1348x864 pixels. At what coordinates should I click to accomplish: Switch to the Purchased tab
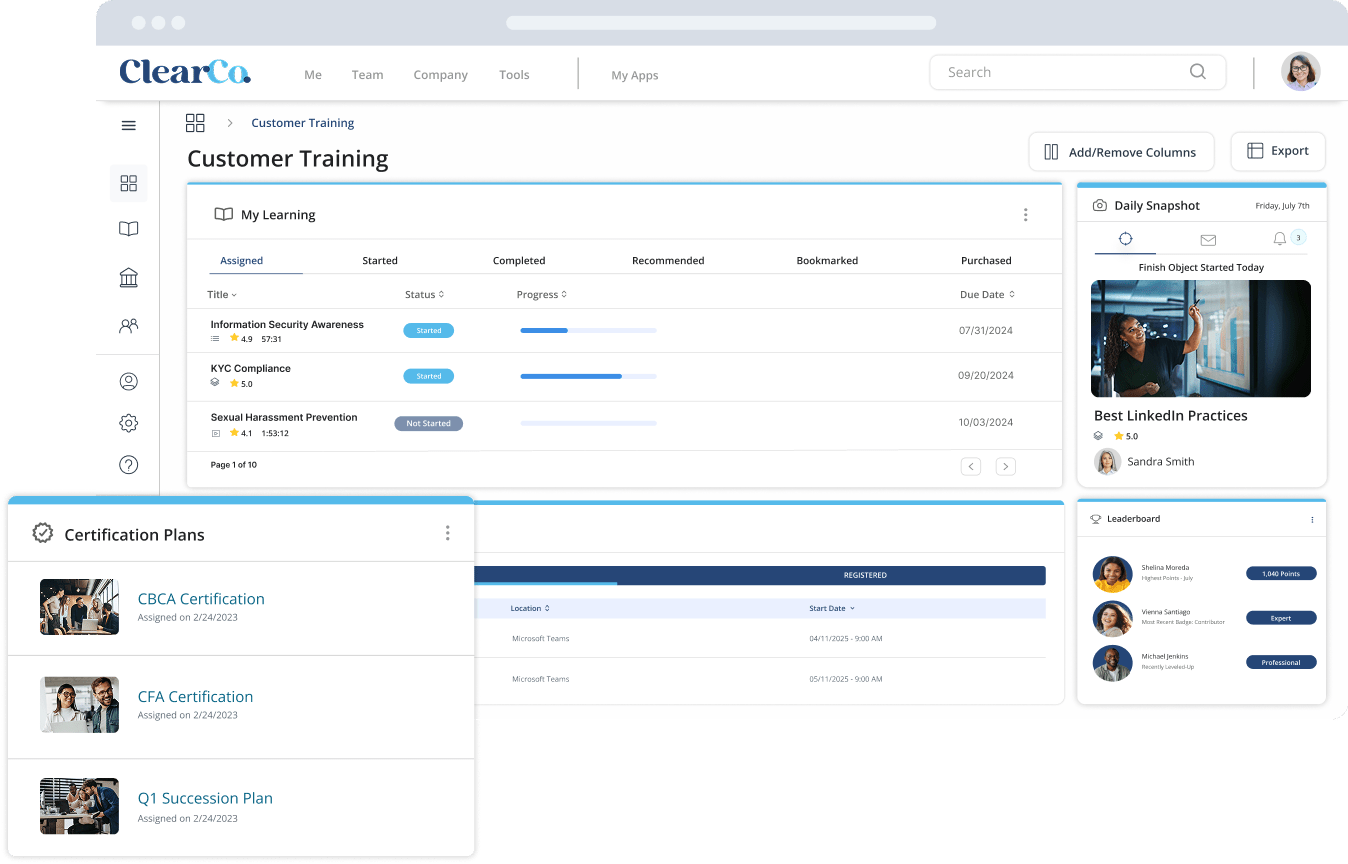tap(986, 261)
